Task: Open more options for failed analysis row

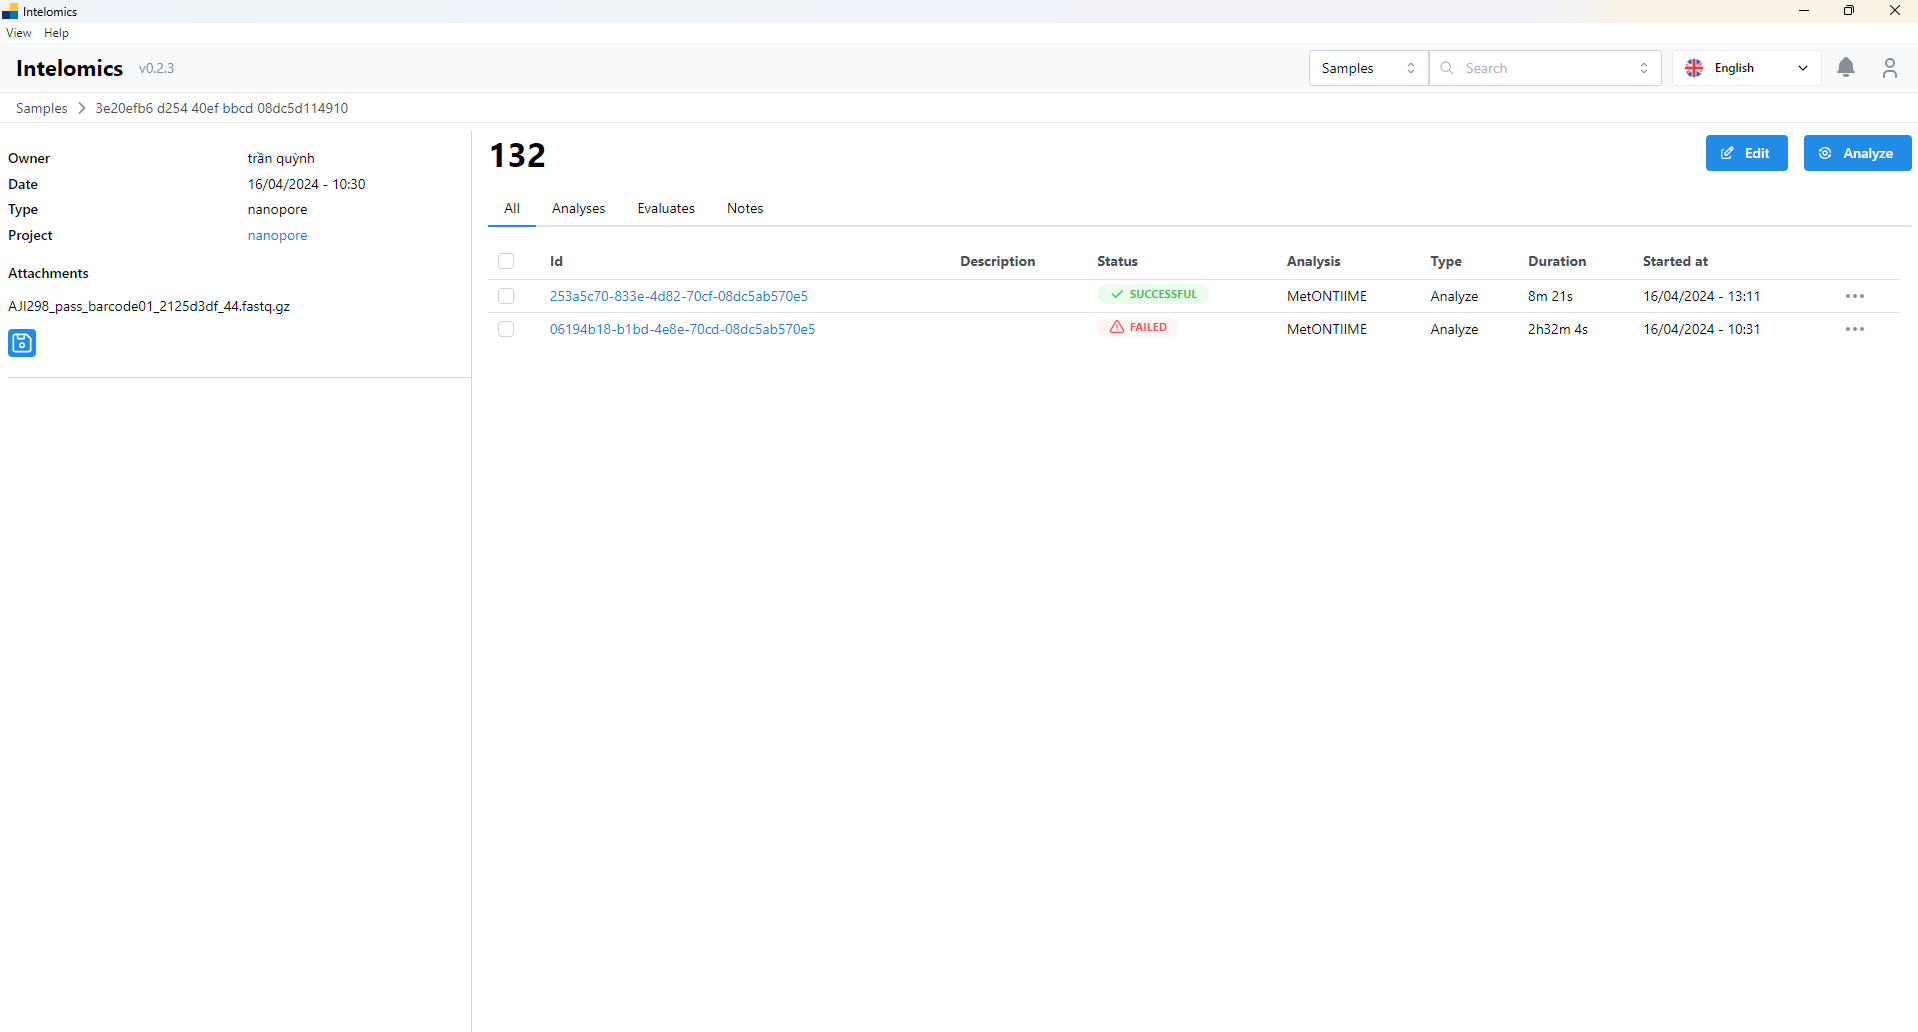Action: tap(1854, 329)
